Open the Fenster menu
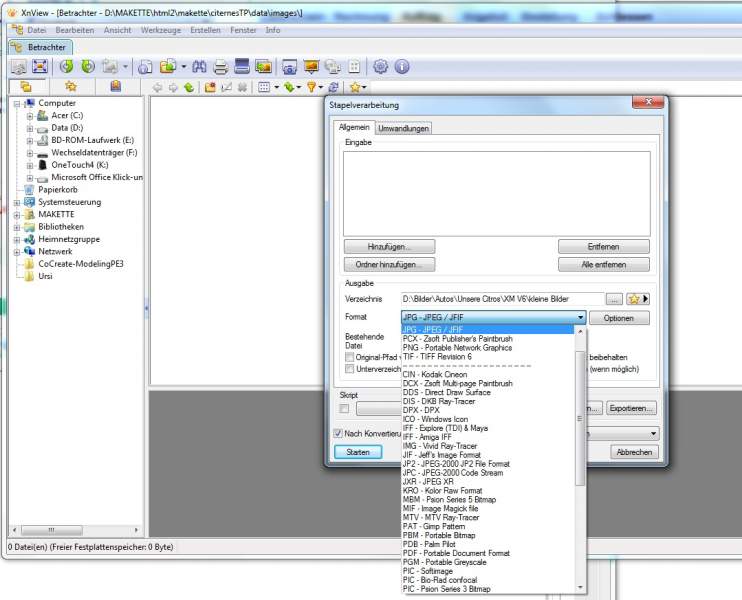742x600 pixels. pyautogui.click(x=243, y=30)
